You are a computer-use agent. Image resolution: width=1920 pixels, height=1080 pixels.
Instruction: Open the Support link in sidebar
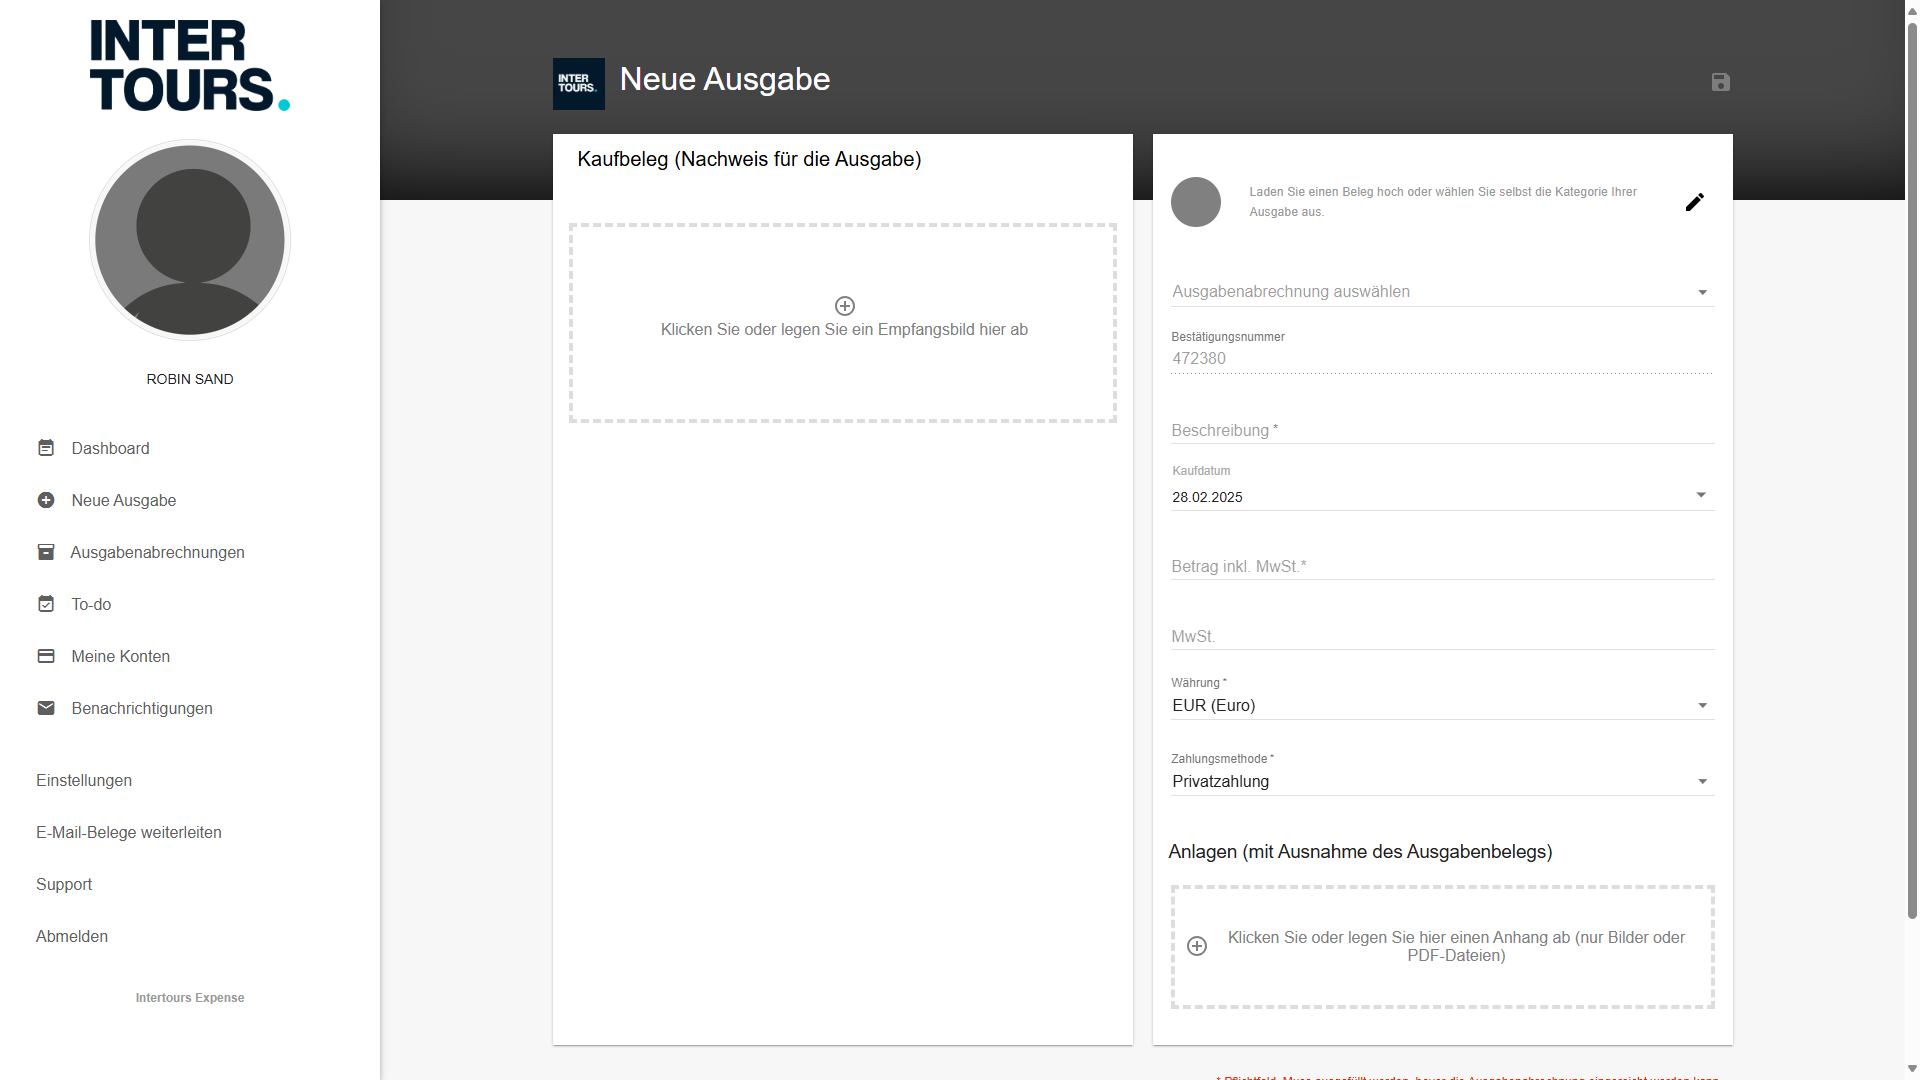[64, 884]
